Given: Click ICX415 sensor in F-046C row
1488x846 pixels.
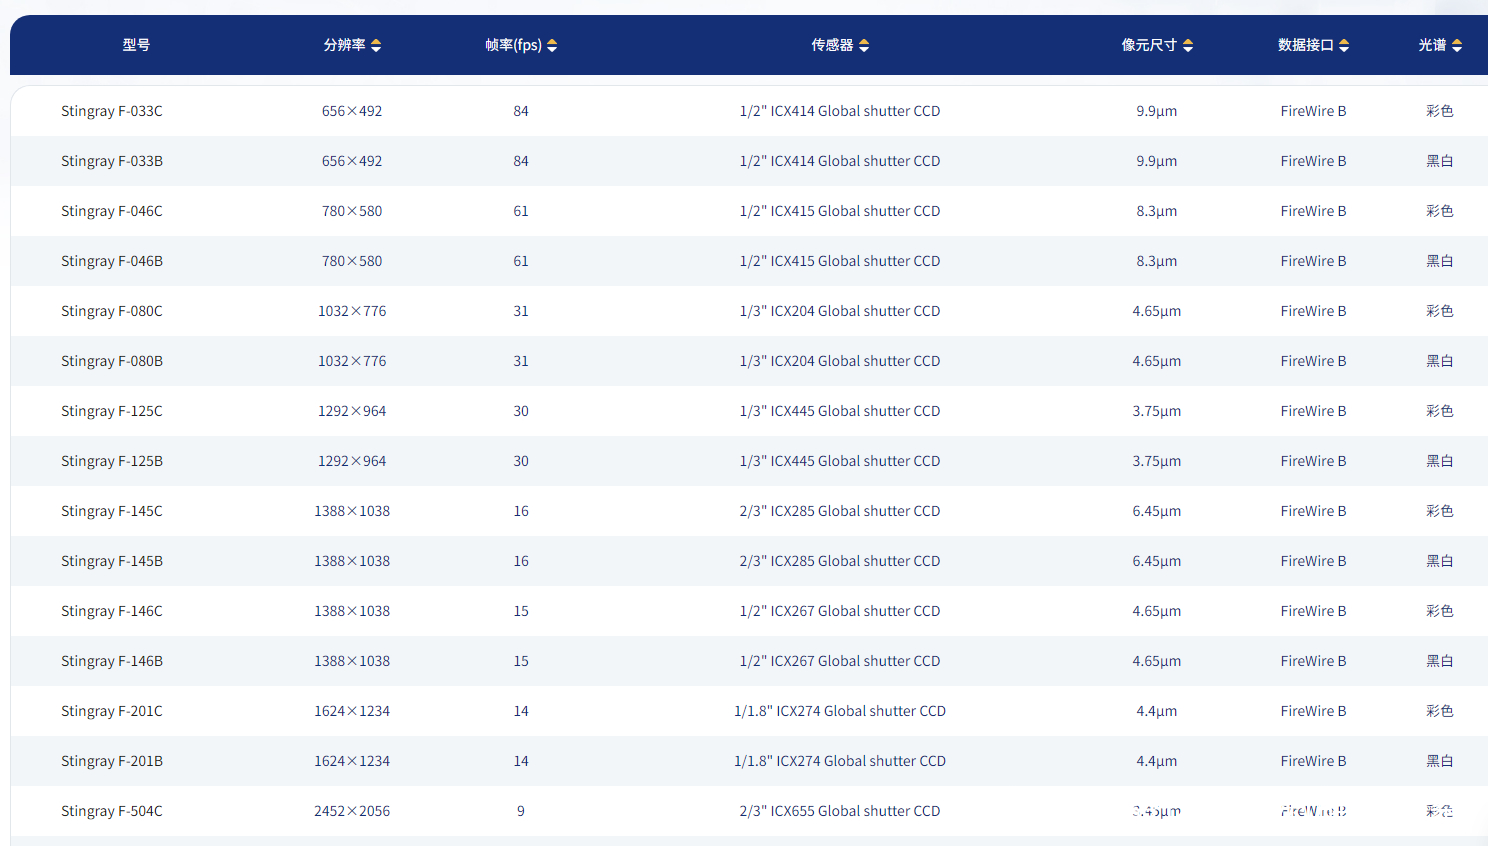Looking at the screenshot, I should (x=840, y=211).
